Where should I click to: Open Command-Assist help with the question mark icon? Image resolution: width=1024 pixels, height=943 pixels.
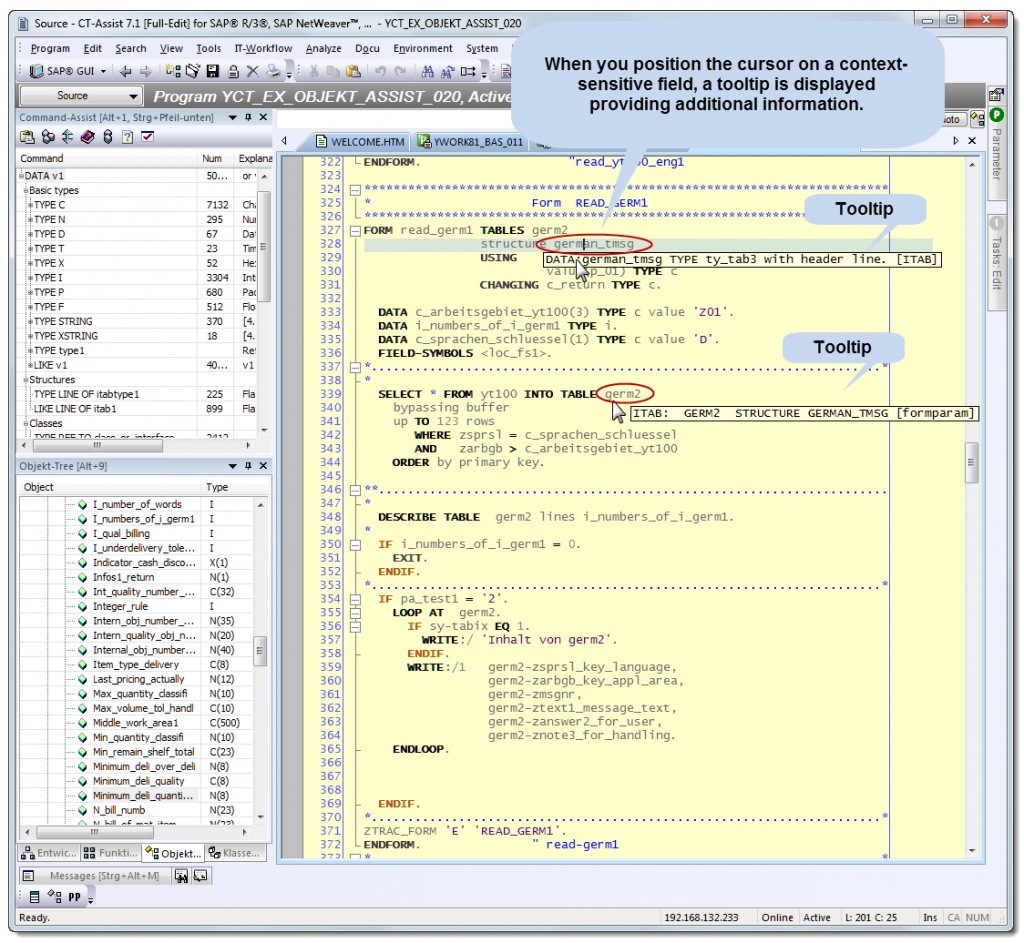coord(126,138)
